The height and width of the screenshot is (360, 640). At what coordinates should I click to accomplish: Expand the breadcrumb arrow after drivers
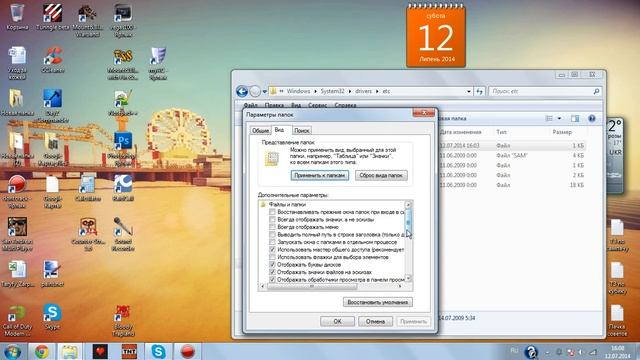click(377, 91)
